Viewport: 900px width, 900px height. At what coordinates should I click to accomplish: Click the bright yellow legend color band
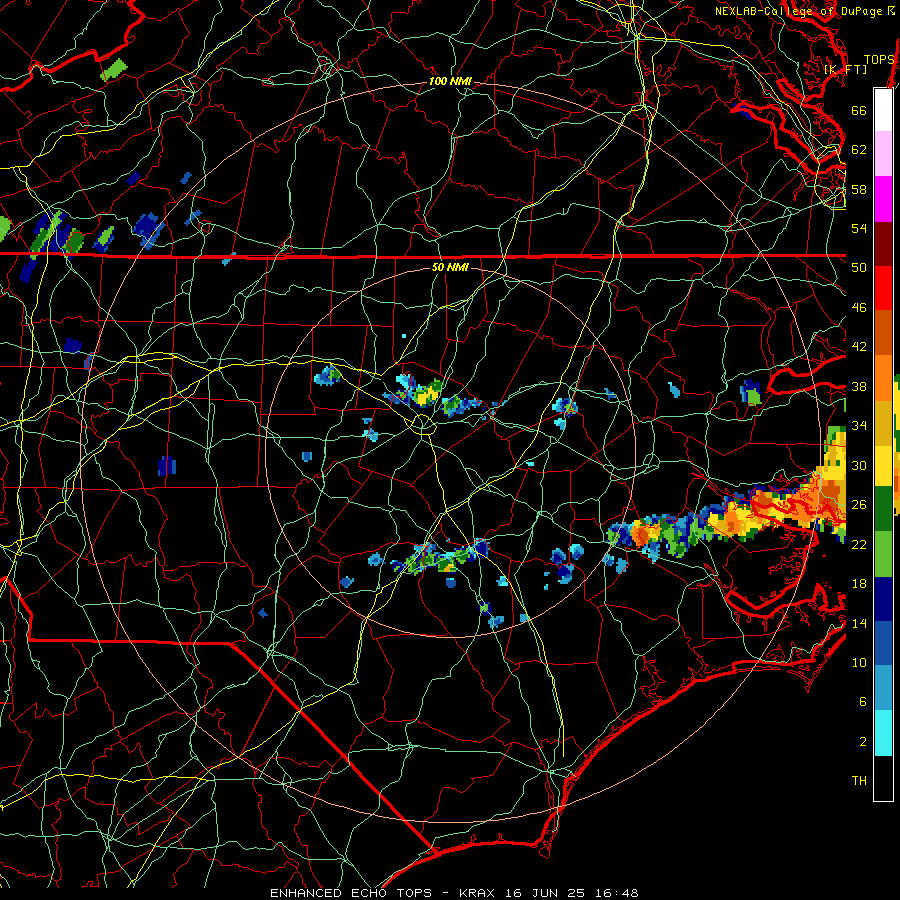coord(883,465)
